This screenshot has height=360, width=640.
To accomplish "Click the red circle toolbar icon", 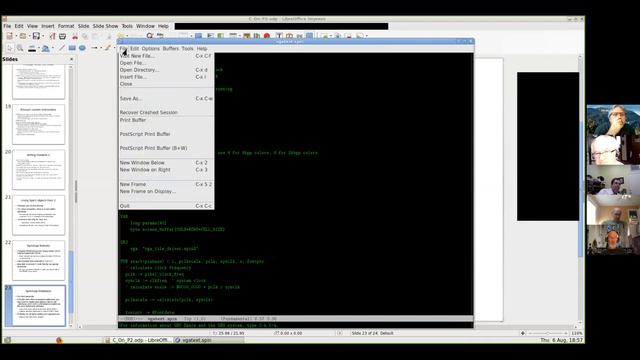I will pos(267,36).
